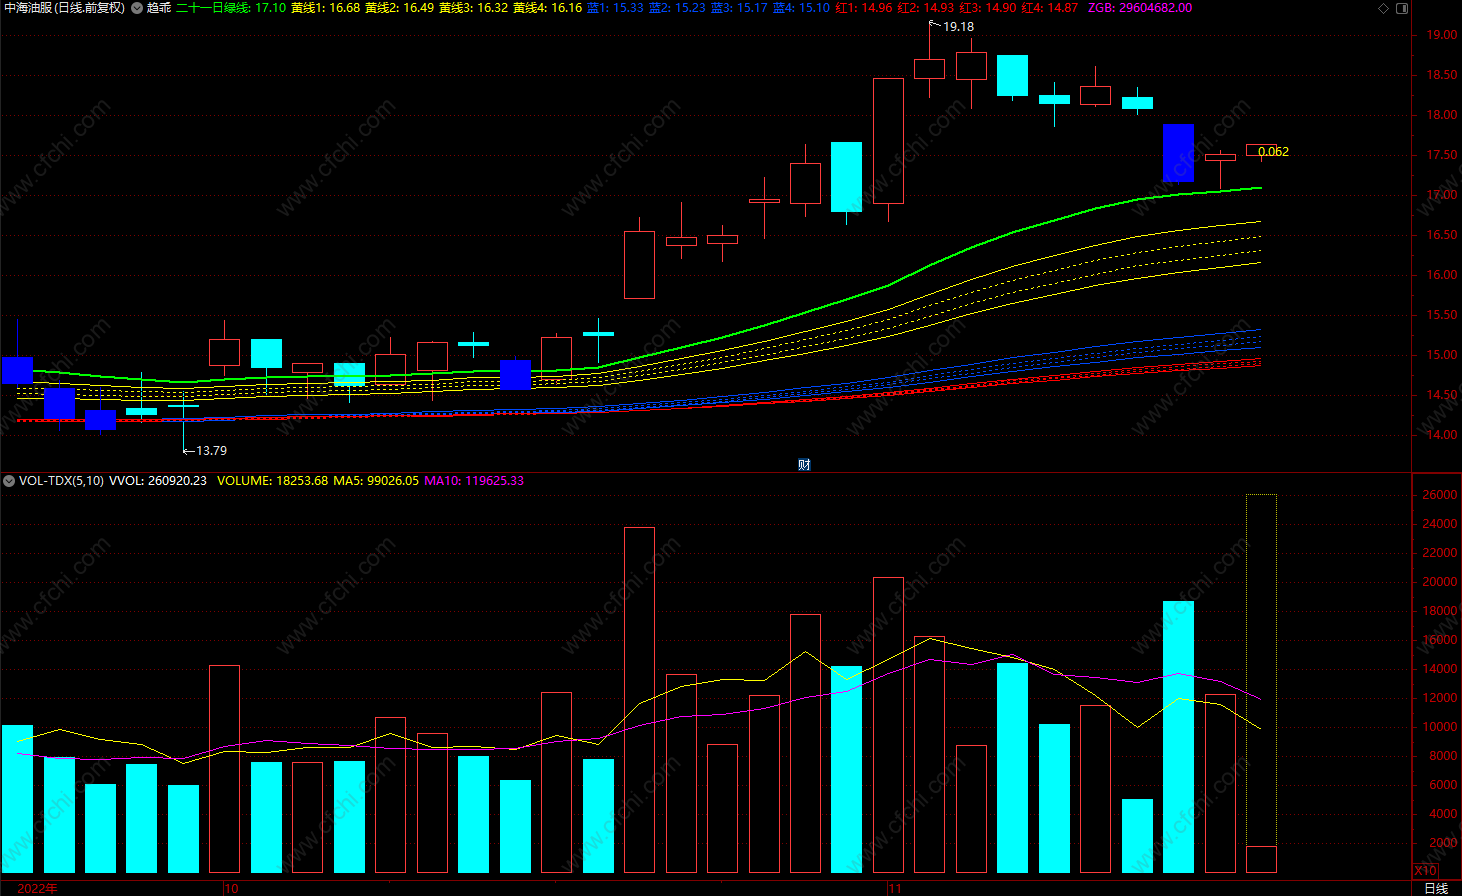Click the 17.00 price axis label
Screen dimensions: 1462x896
pos(1441,195)
